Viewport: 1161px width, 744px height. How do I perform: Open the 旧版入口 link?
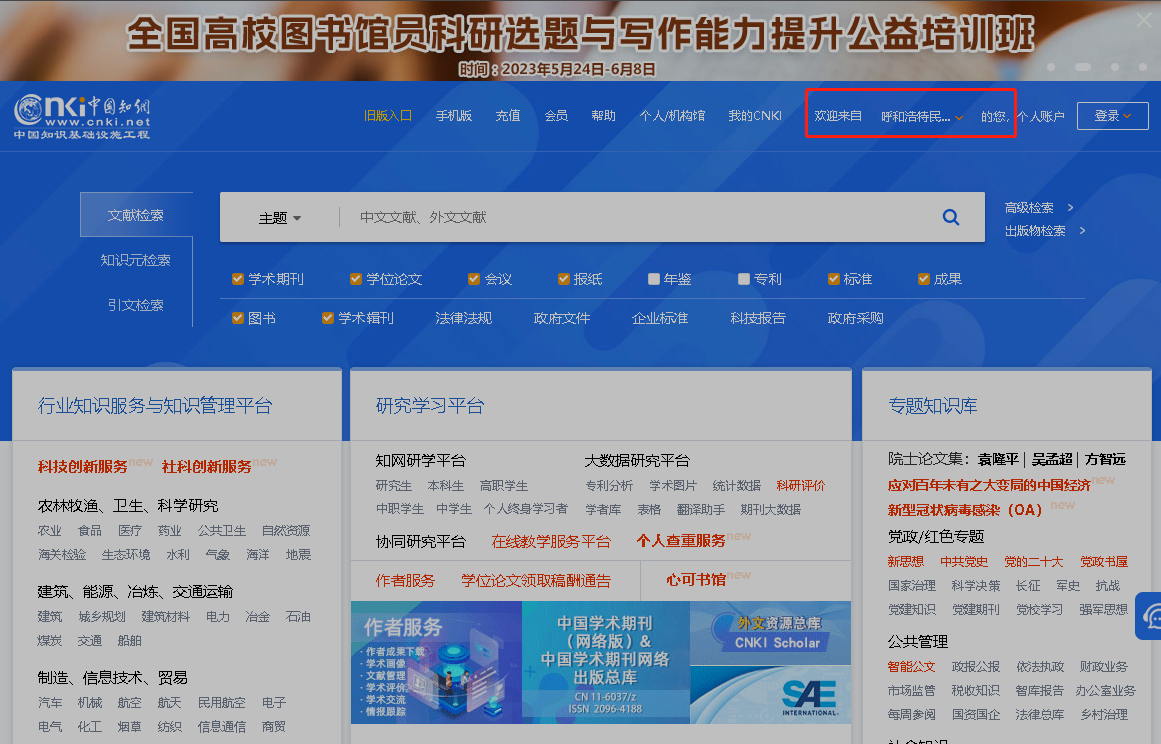point(388,116)
